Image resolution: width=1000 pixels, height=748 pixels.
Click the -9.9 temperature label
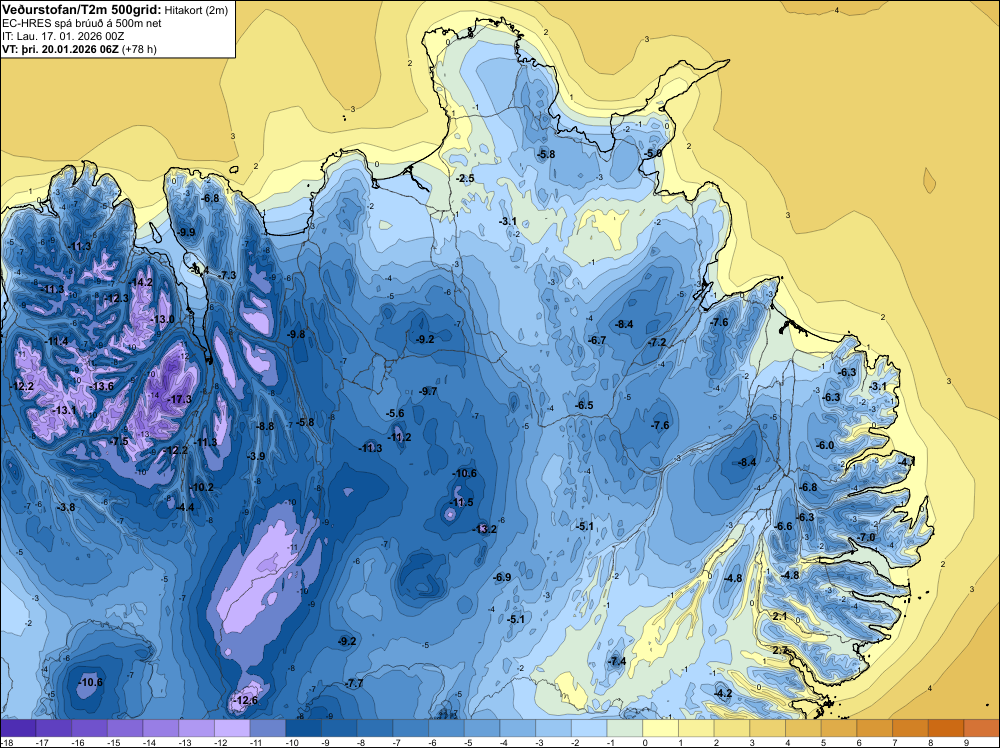pyautogui.click(x=186, y=232)
